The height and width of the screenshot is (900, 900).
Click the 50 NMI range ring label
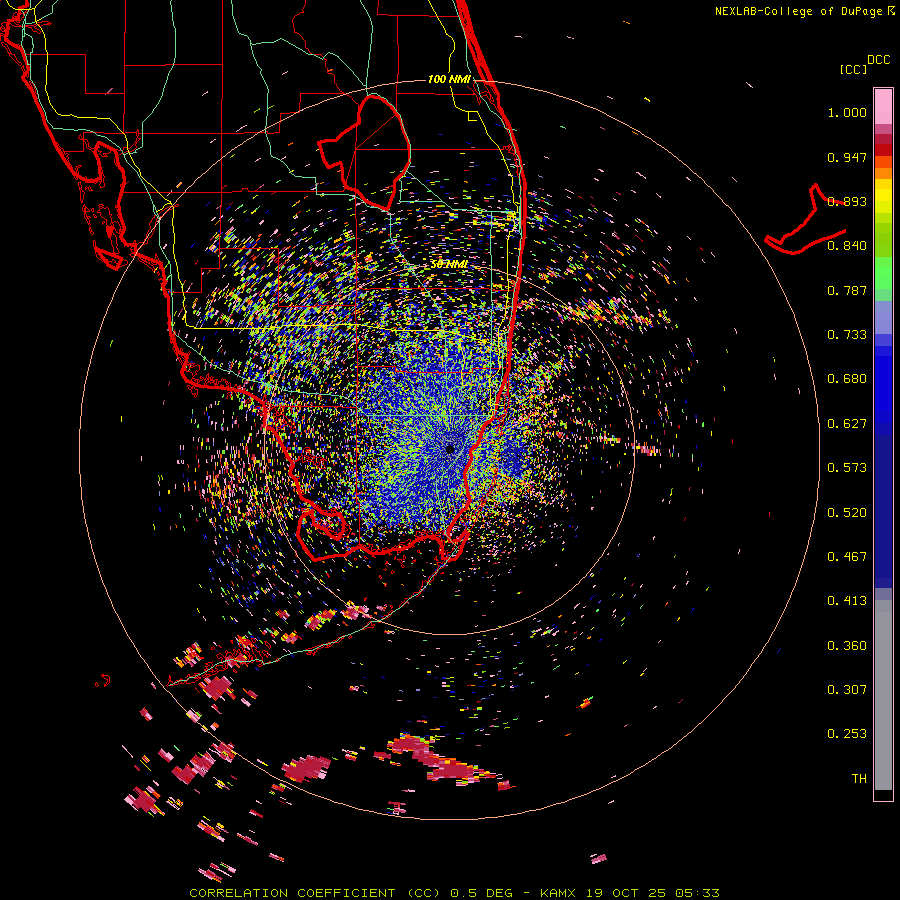(x=449, y=265)
